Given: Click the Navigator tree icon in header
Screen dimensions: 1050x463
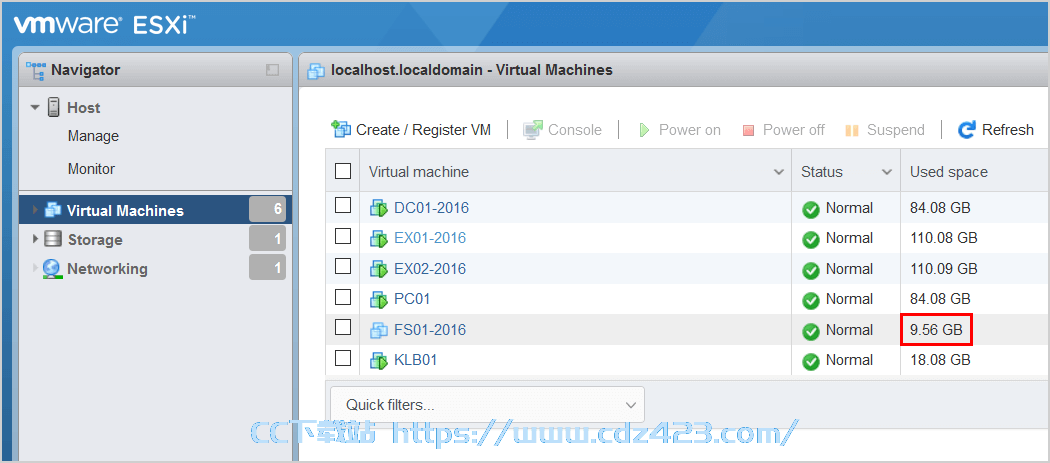Looking at the screenshot, I should 36,69.
